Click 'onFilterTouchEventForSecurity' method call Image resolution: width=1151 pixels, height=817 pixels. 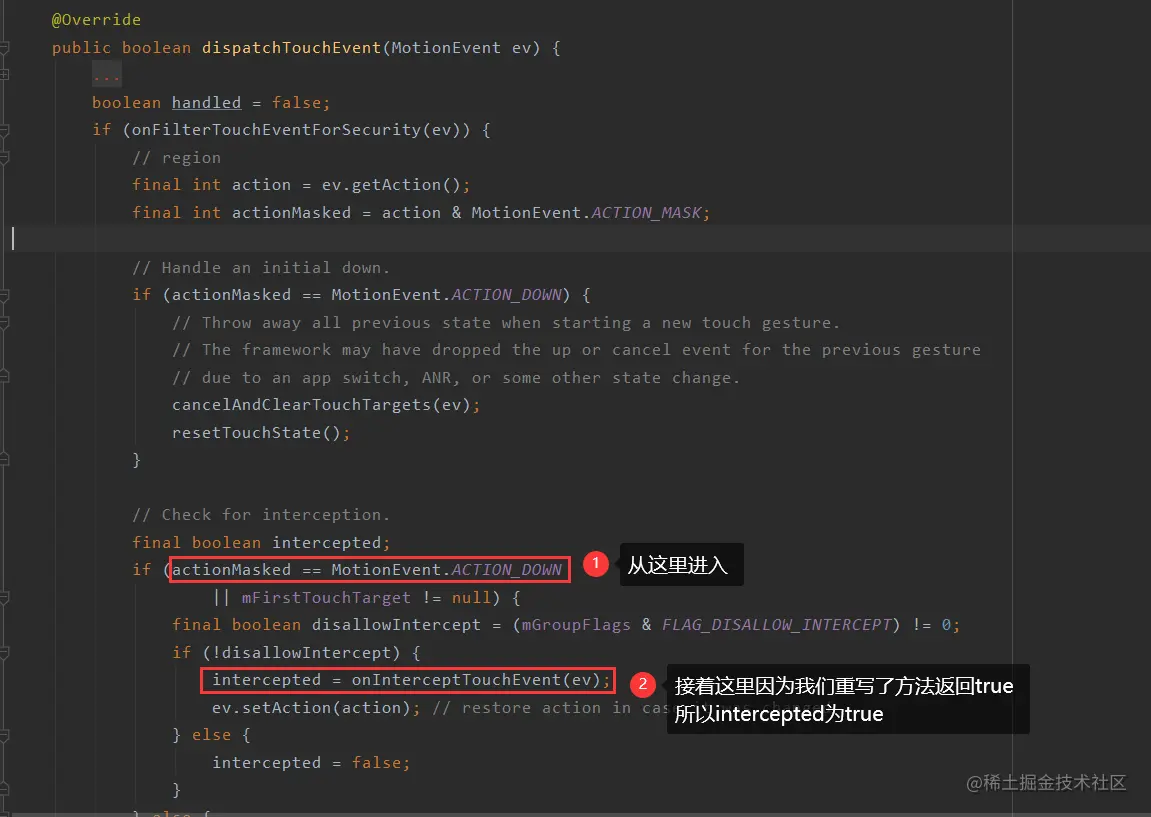[277, 130]
